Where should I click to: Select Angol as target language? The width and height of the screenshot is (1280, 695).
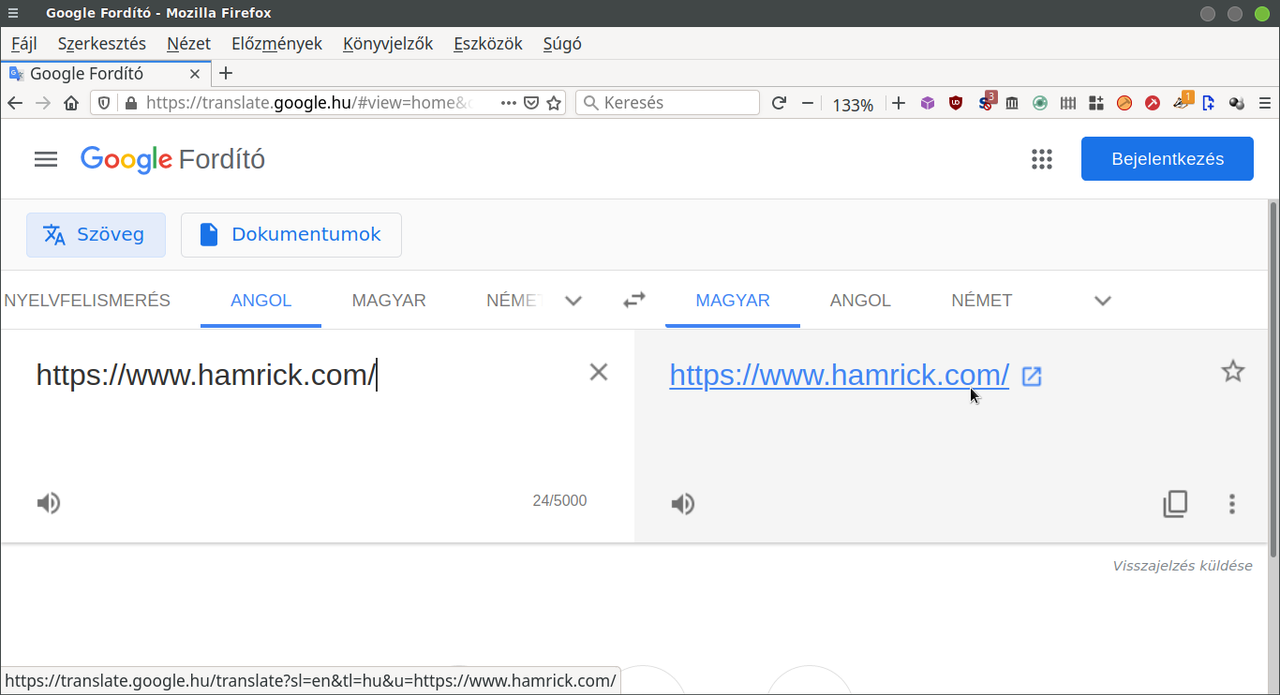(x=860, y=300)
